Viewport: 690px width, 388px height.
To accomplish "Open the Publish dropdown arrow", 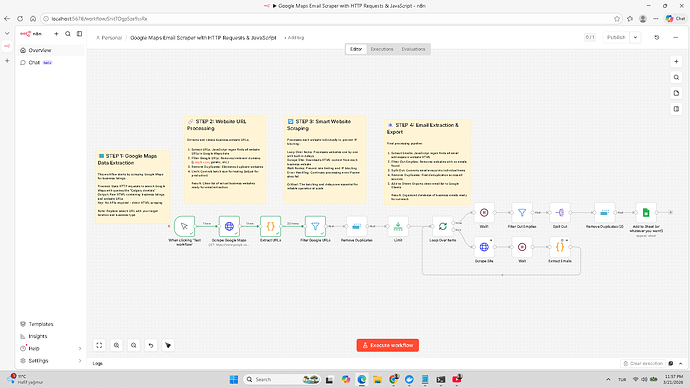I will click(635, 37).
